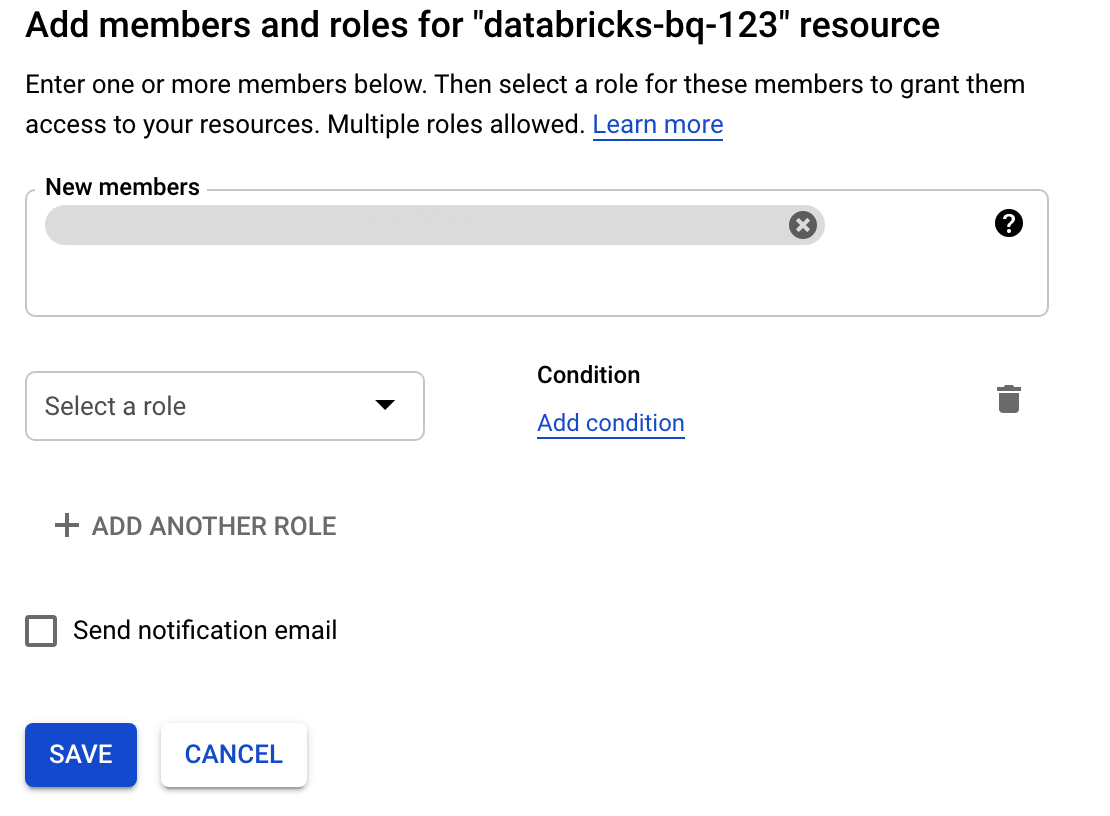Click the "Send notification email" label text
This screenshot has width=1110, height=816.
pos(205,631)
